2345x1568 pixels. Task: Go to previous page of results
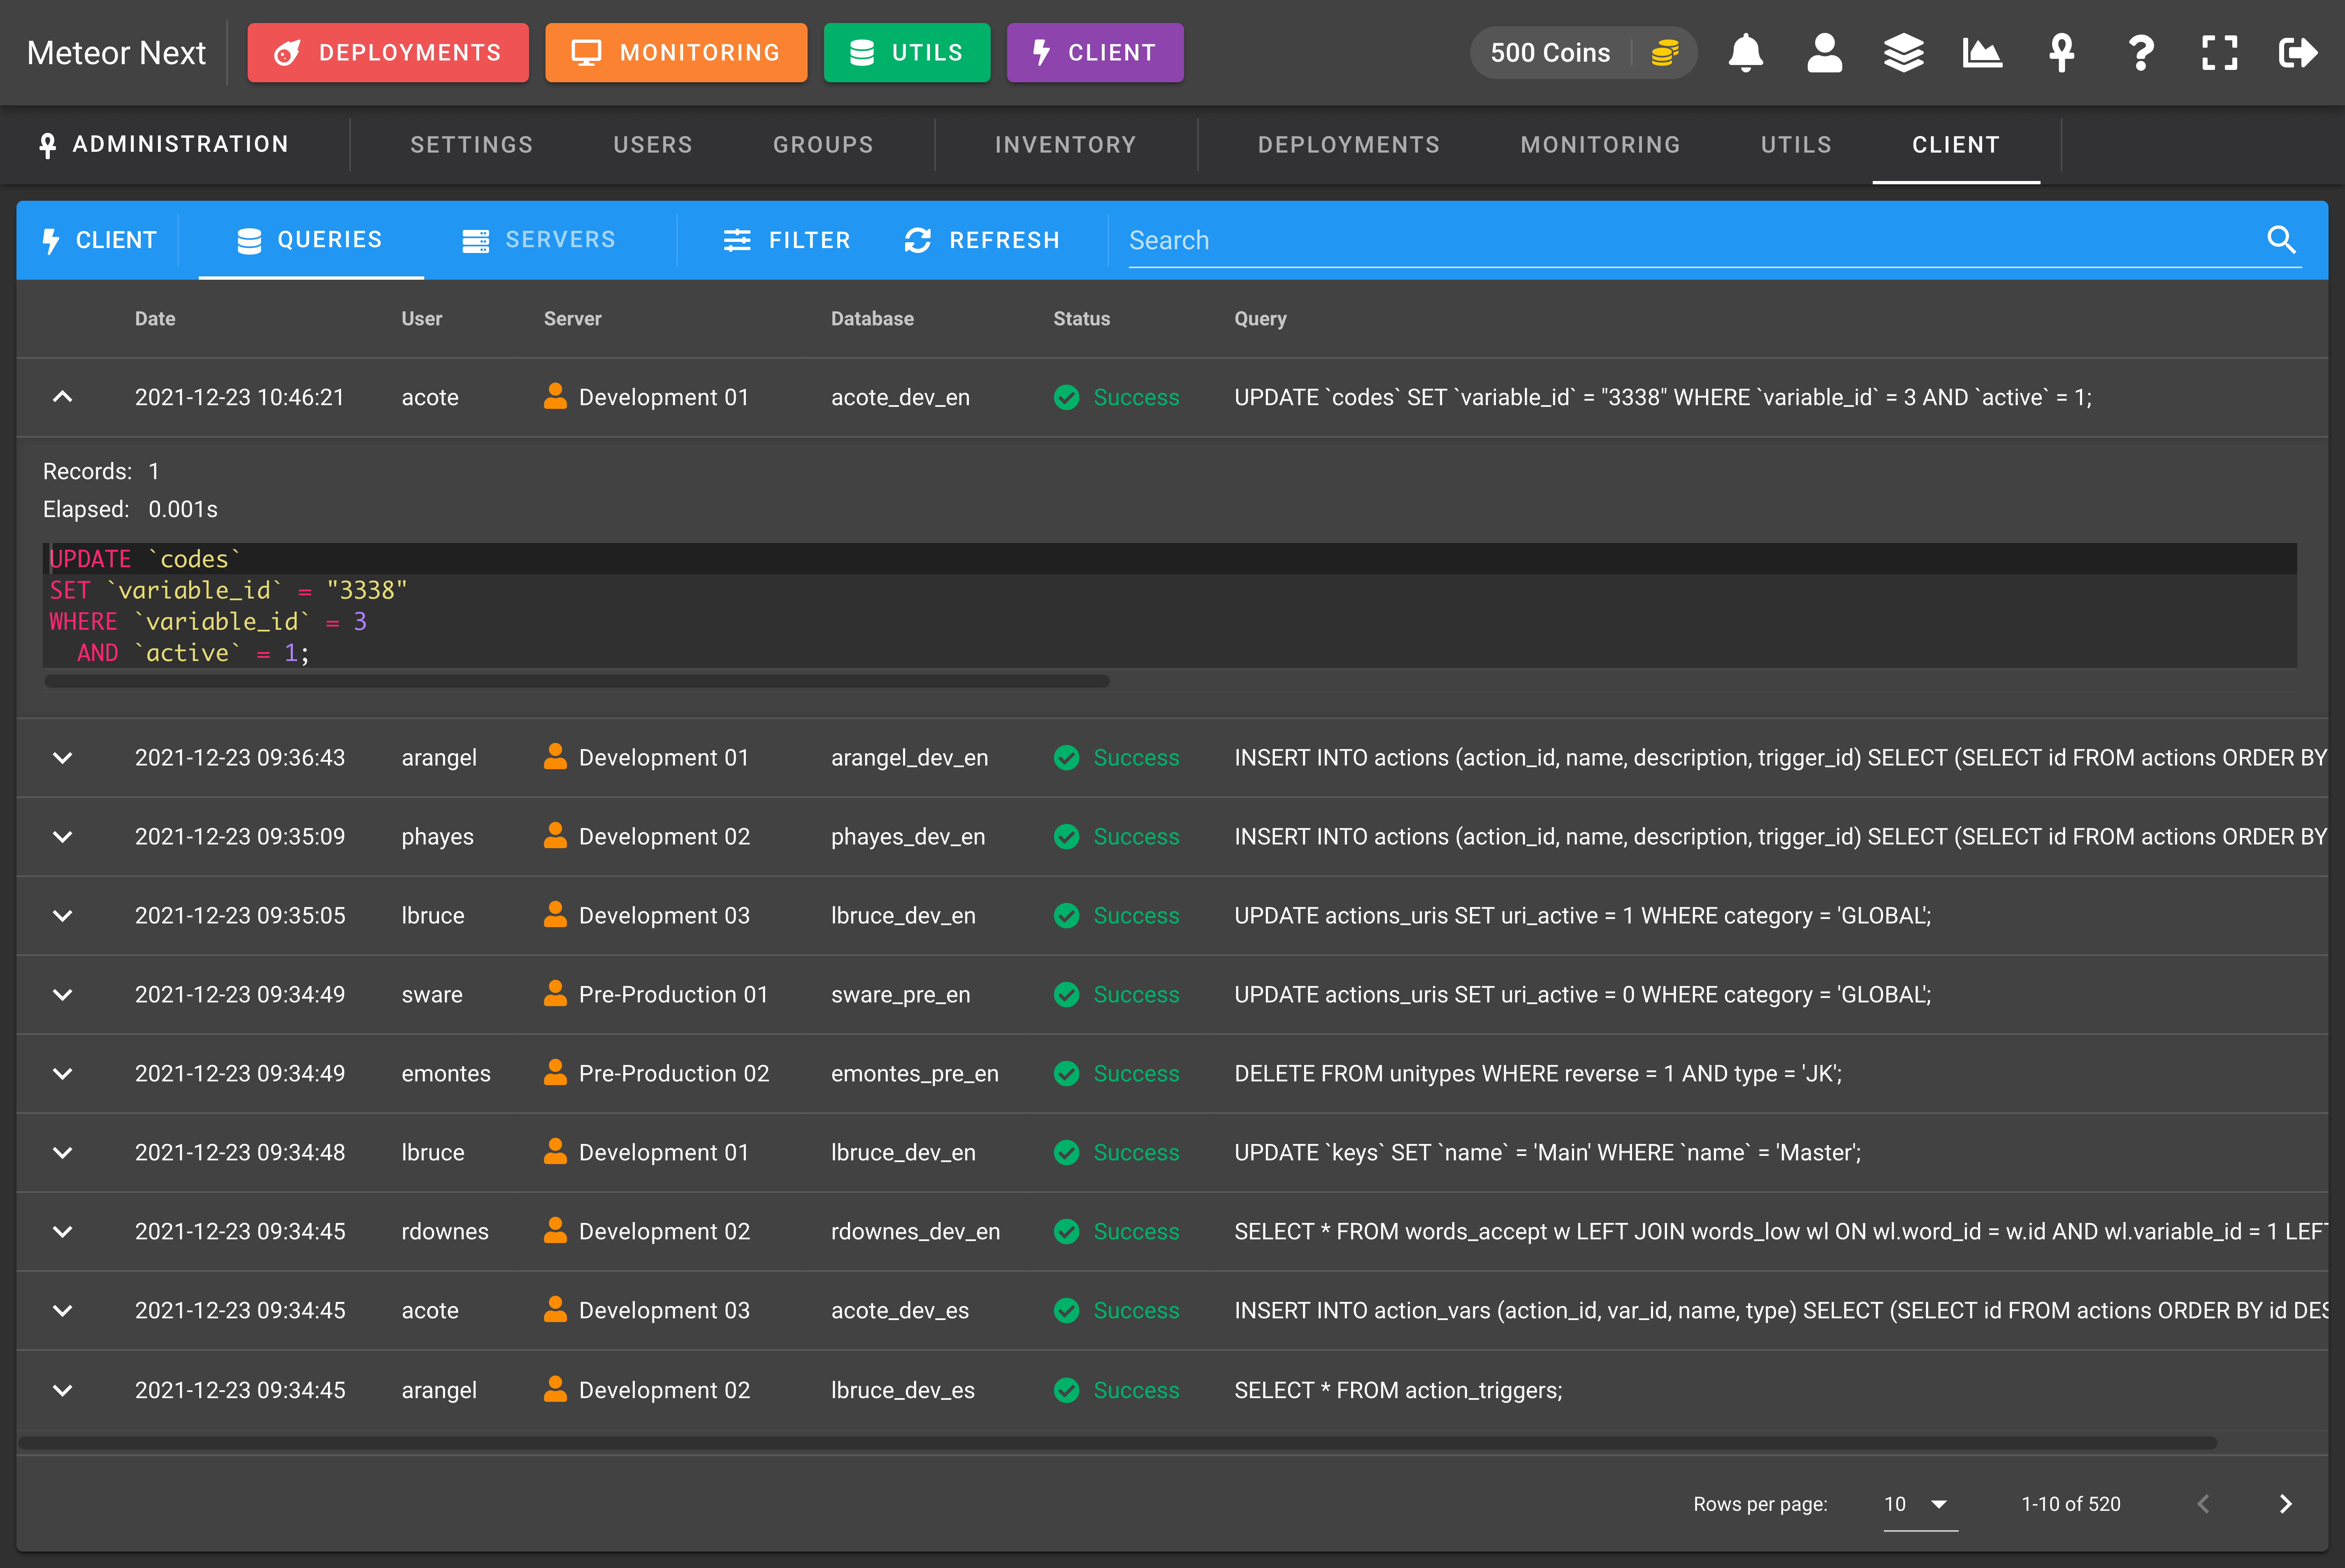[x=2203, y=1504]
